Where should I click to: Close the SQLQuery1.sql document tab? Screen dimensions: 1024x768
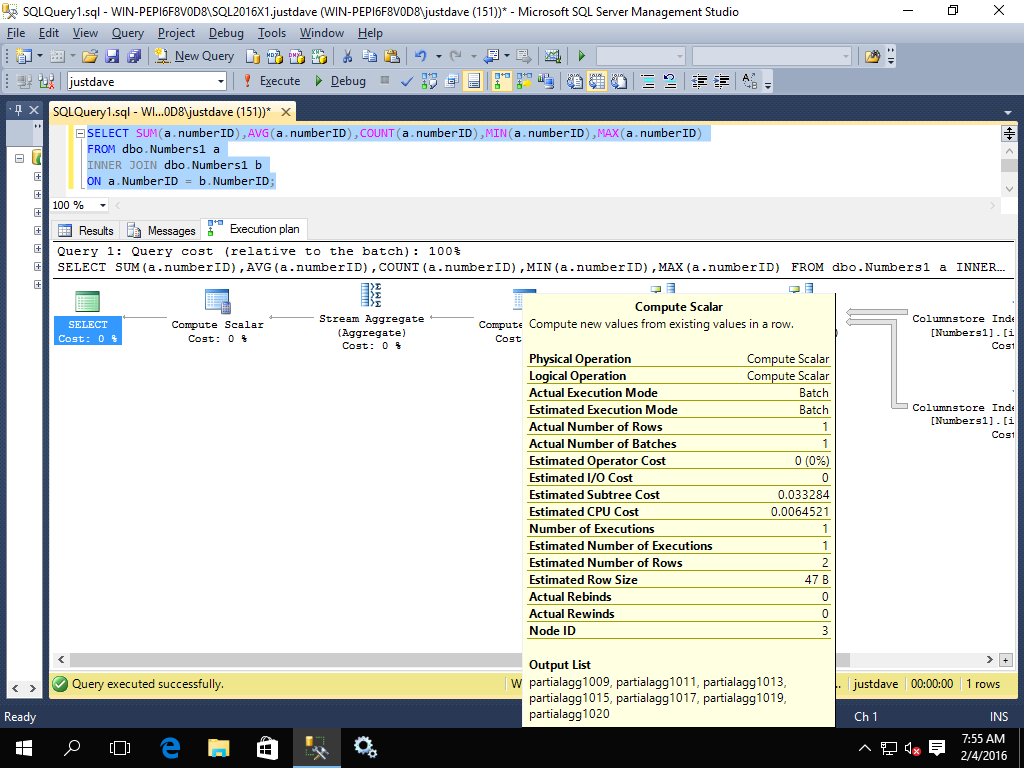[x=286, y=112]
